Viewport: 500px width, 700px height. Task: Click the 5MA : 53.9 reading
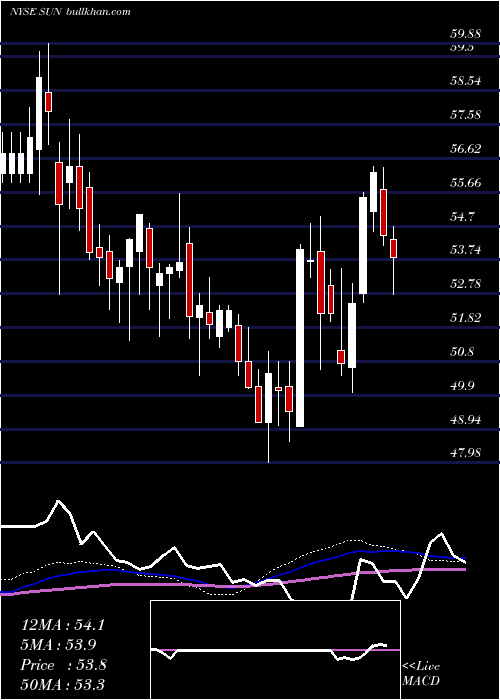(x=59, y=645)
